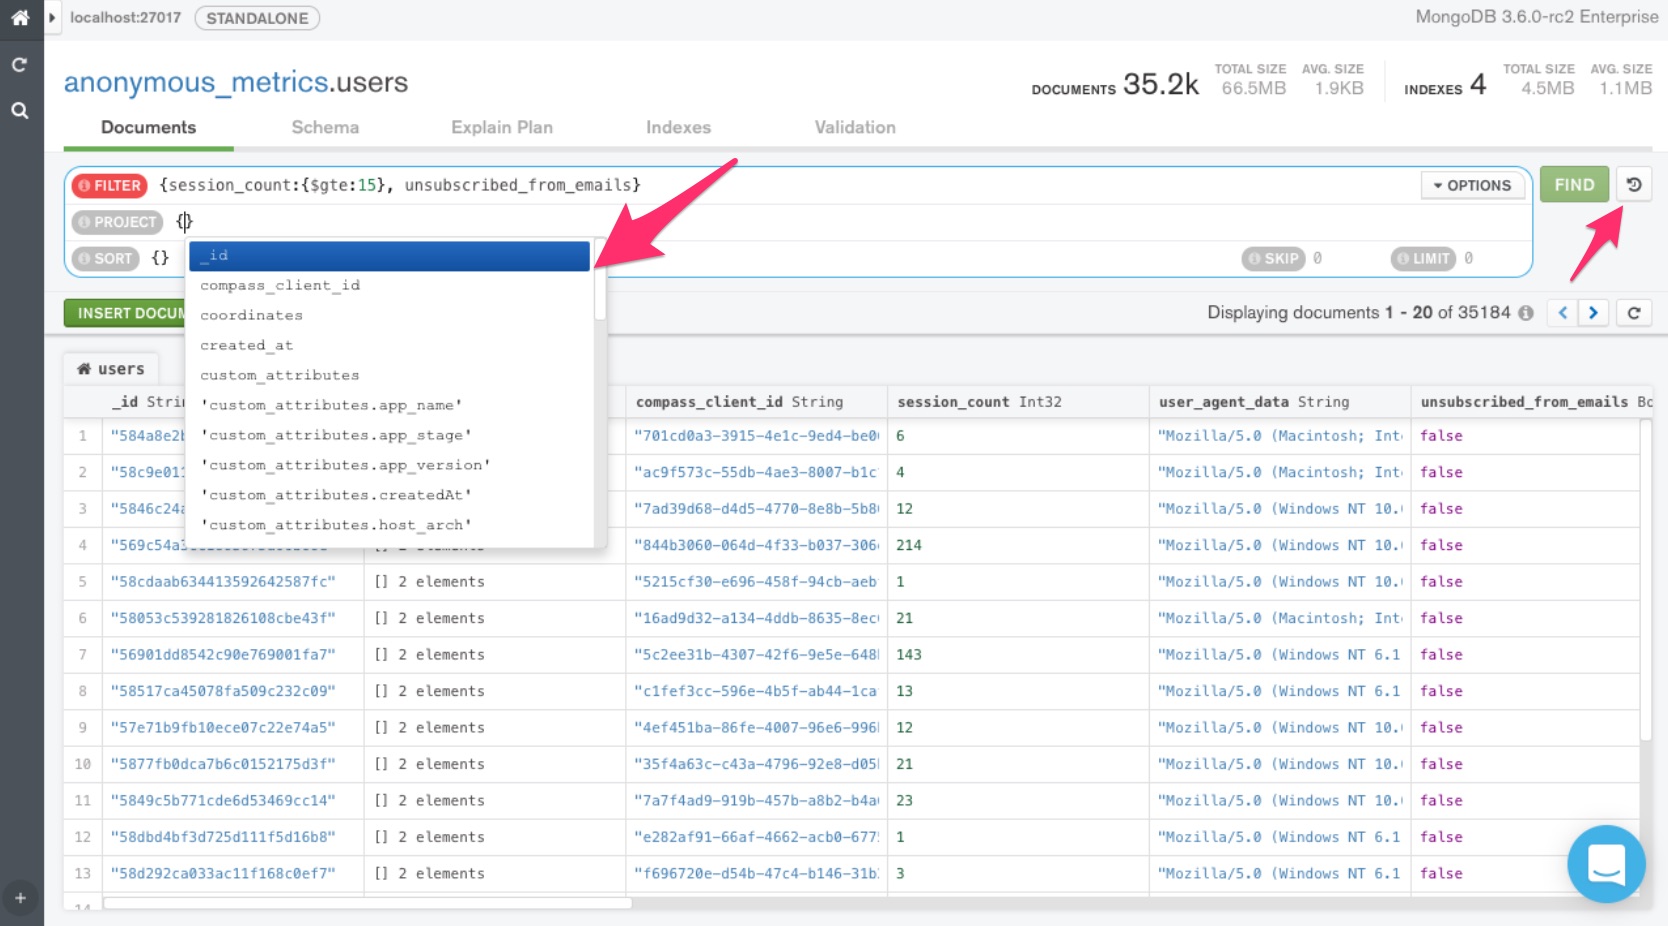Viewport: 1668px width, 926px height.
Task: Go to previous page of documents
Action: pos(1563,313)
